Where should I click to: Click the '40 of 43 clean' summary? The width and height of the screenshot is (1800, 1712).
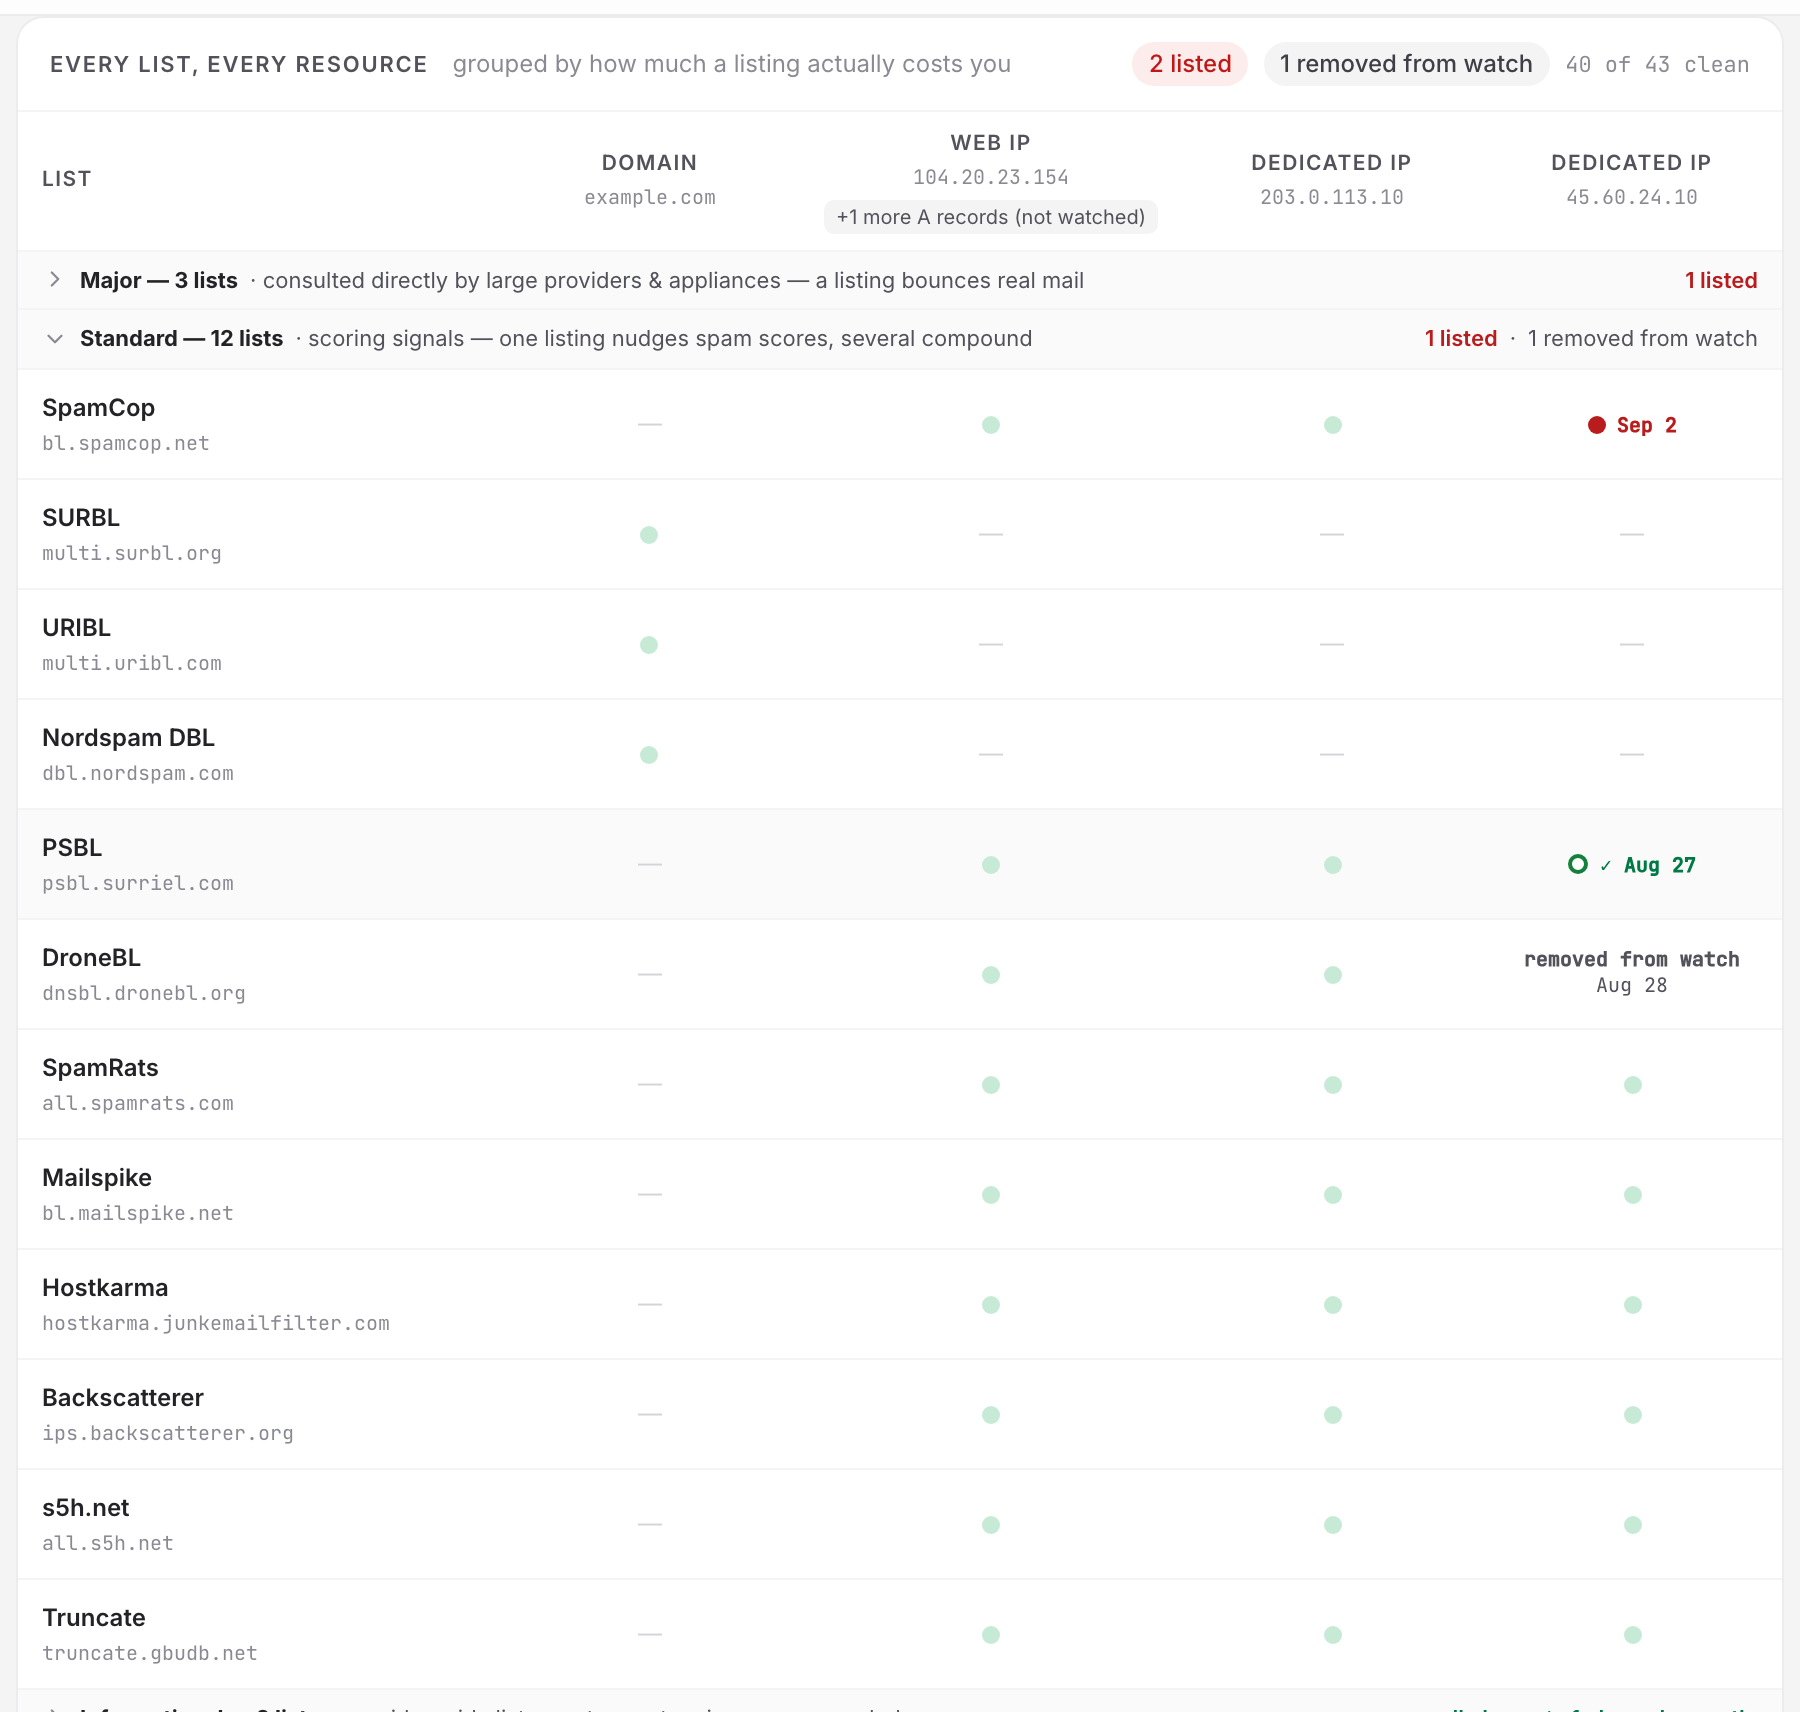(1657, 64)
